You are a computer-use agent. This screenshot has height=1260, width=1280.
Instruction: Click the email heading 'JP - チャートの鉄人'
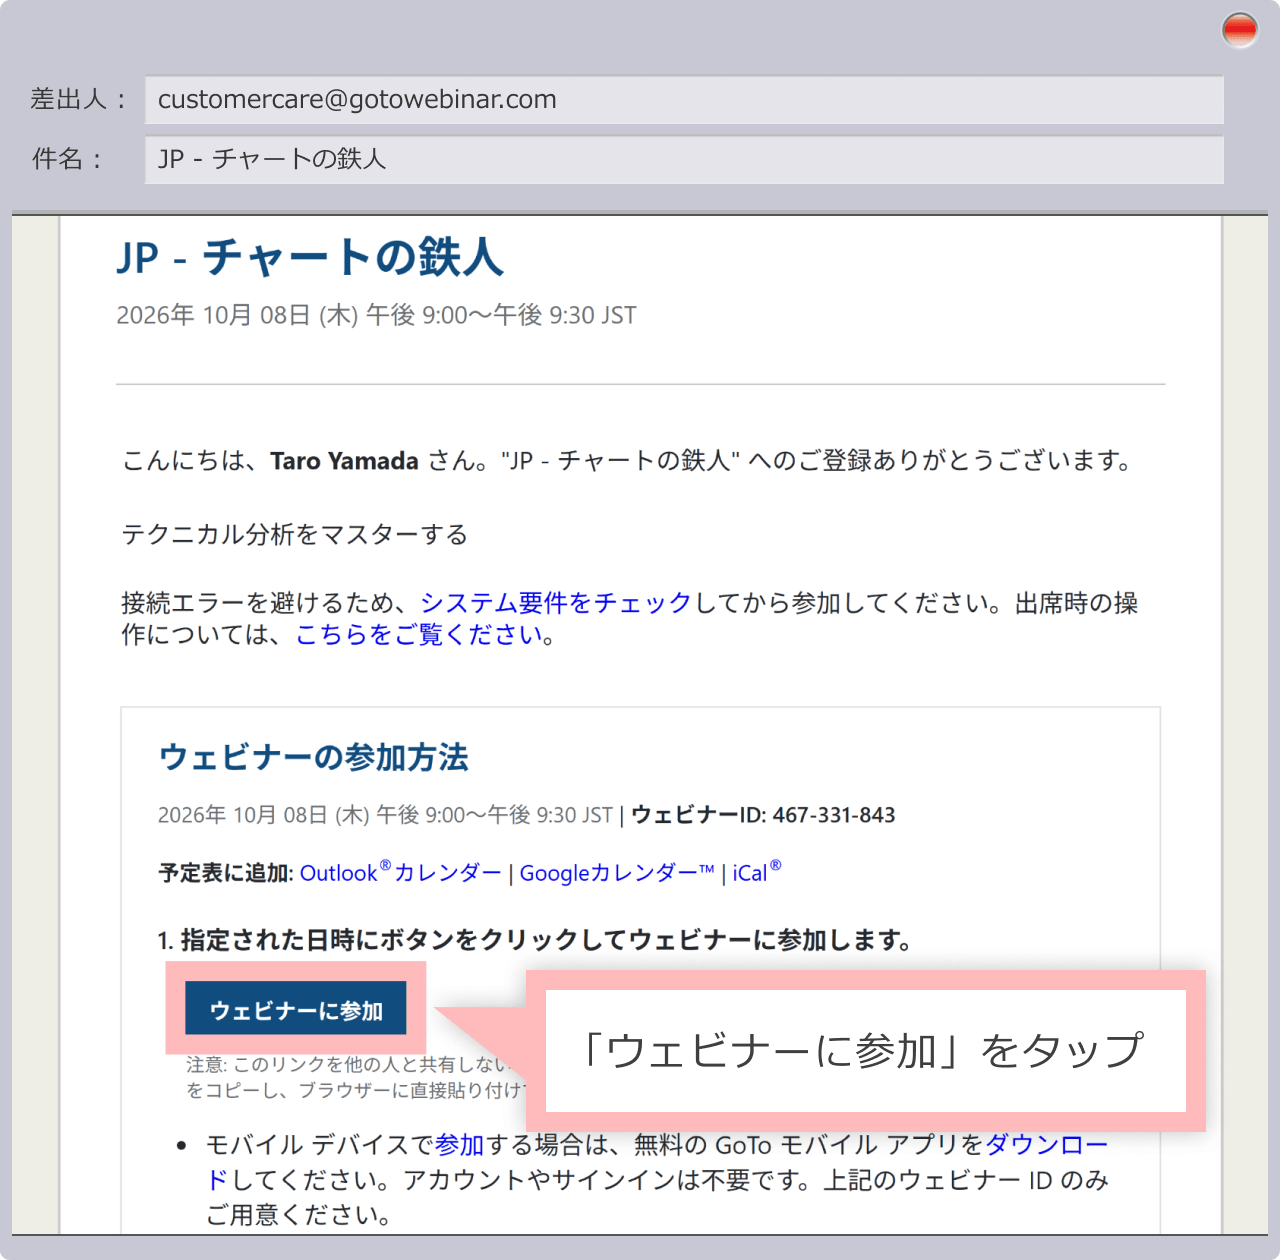[310, 257]
